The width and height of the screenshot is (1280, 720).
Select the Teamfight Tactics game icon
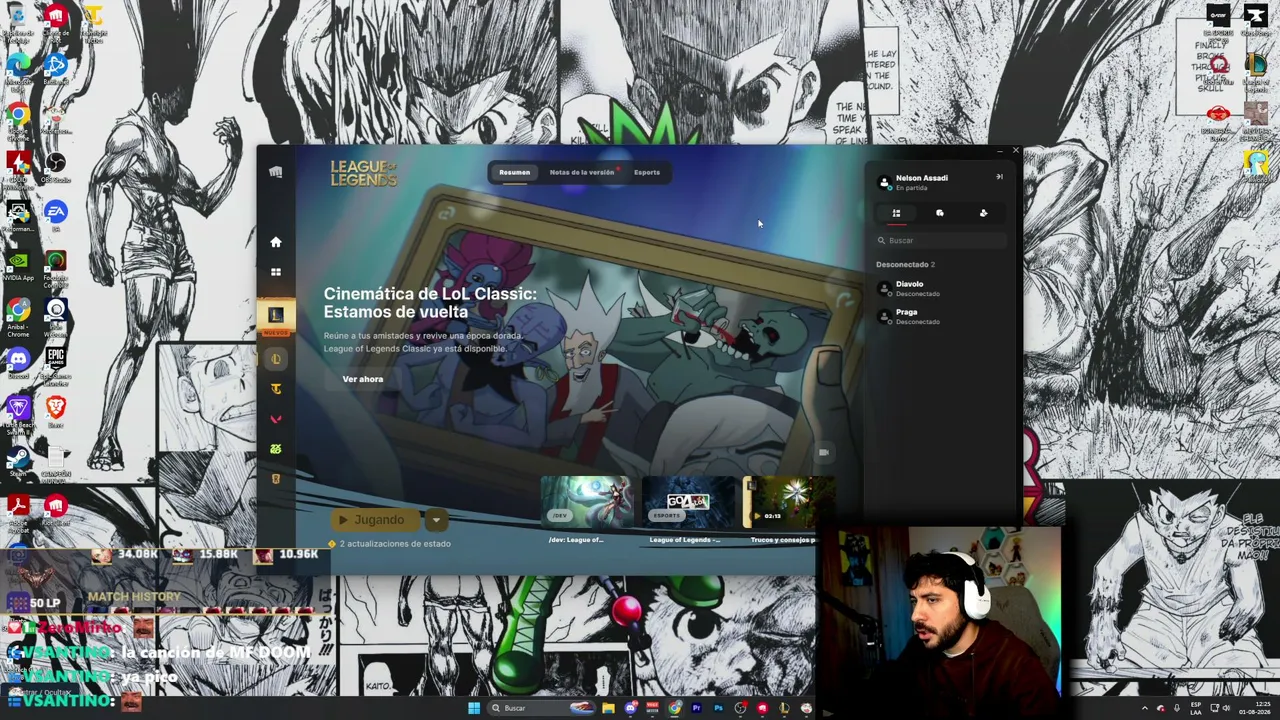click(276, 389)
